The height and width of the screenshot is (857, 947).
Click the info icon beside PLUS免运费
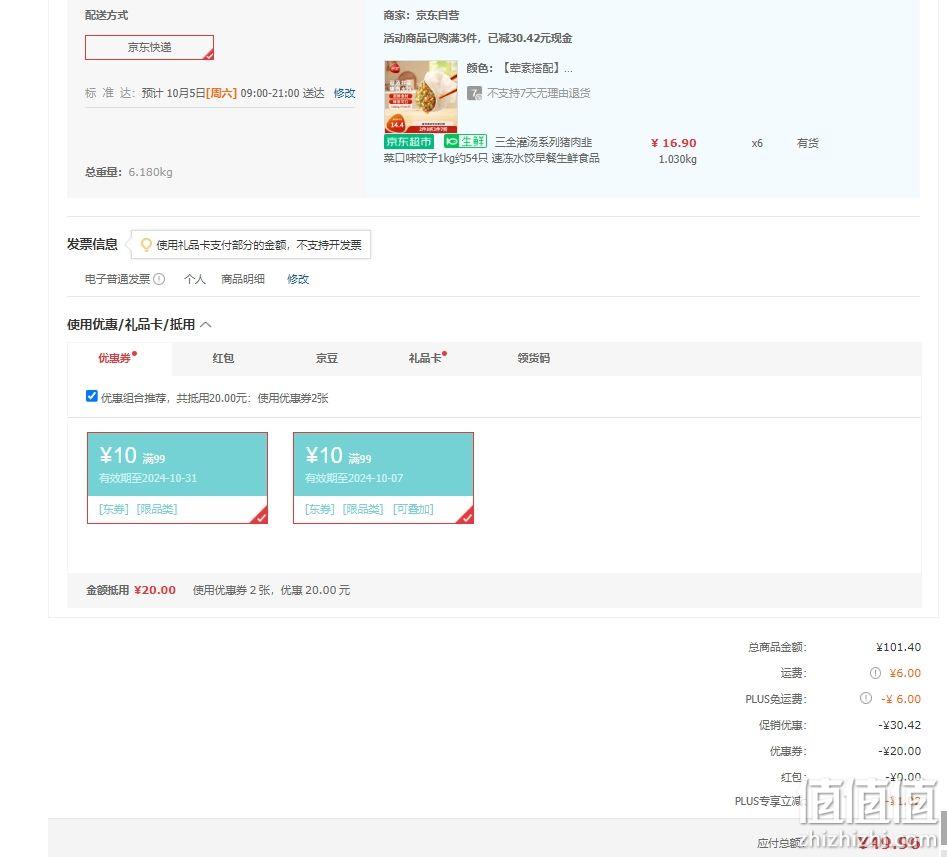865,698
